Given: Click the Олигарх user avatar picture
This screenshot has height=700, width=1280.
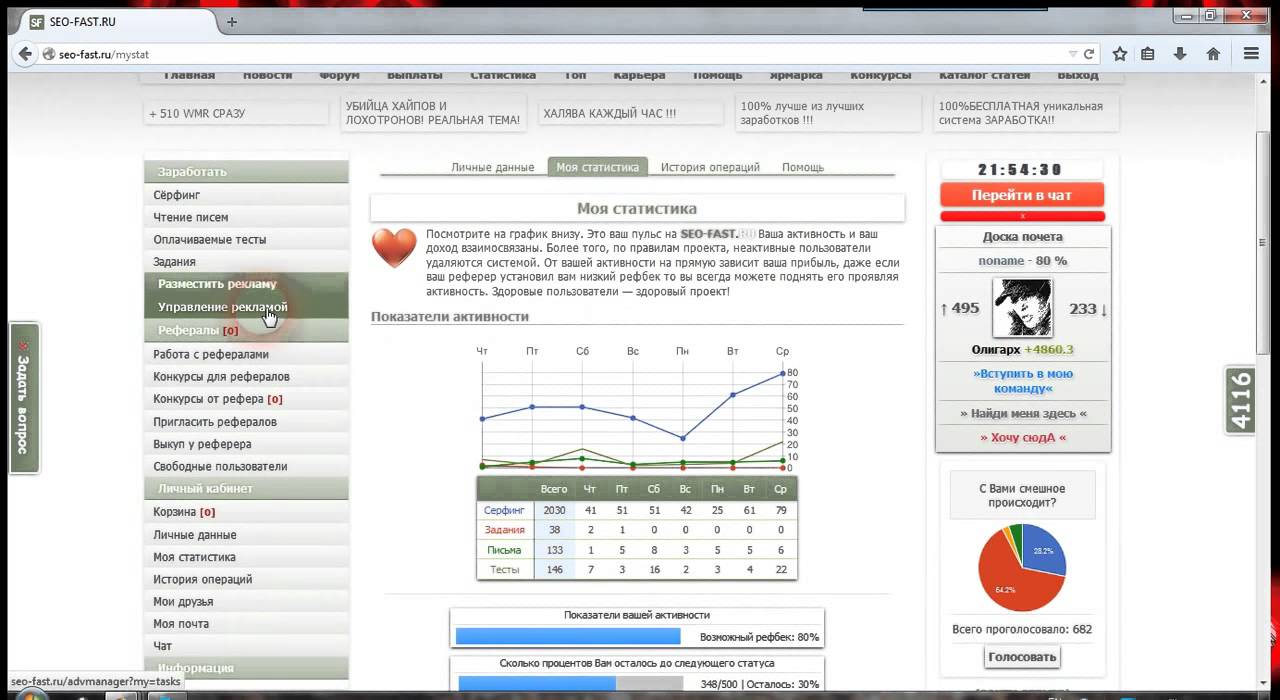Looking at the screenshot, I should click(x=1021, y=308).
